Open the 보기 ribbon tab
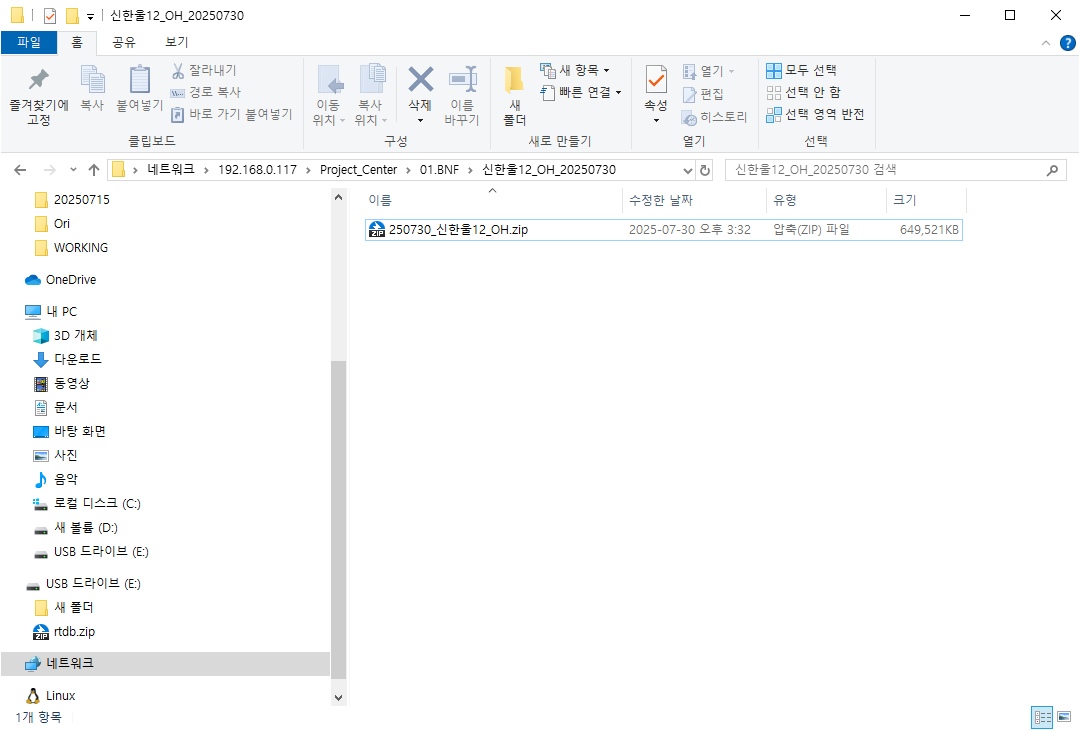Viewport: 1080px width, 730px height. [176, 42]
